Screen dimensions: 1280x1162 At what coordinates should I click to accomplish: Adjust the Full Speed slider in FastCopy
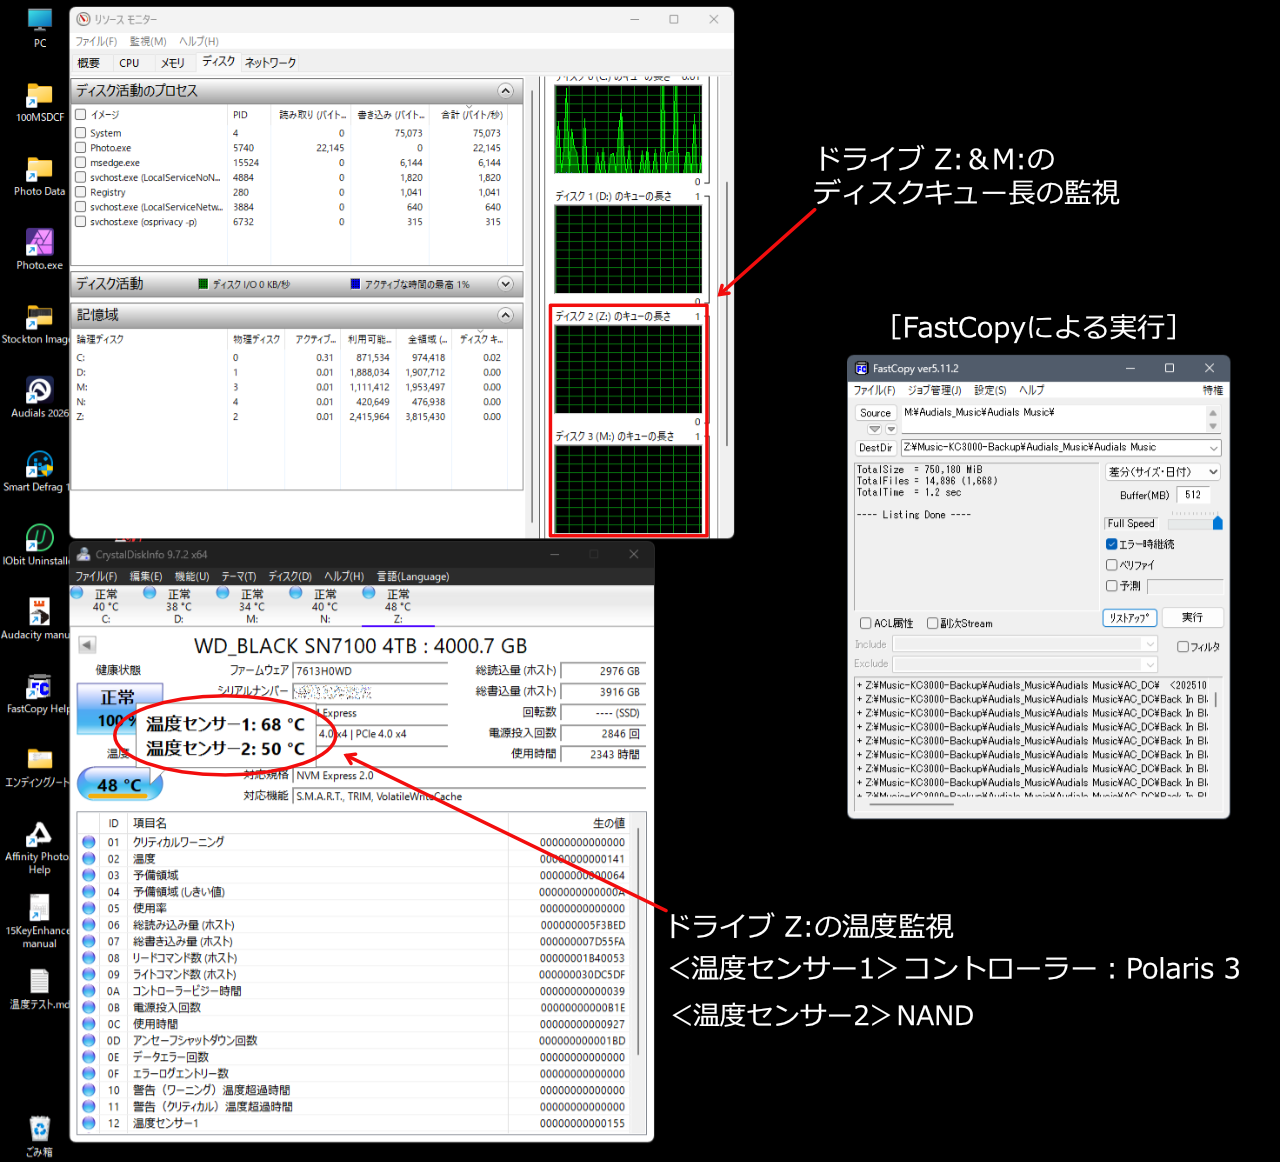[1217, 523]
